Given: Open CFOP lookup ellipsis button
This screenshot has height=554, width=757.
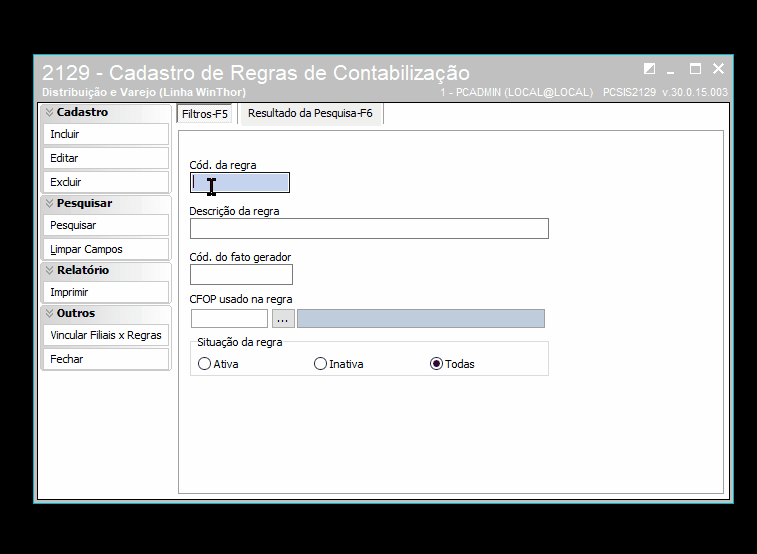Looking at the screenshot, I should click(x=283, y=319).
